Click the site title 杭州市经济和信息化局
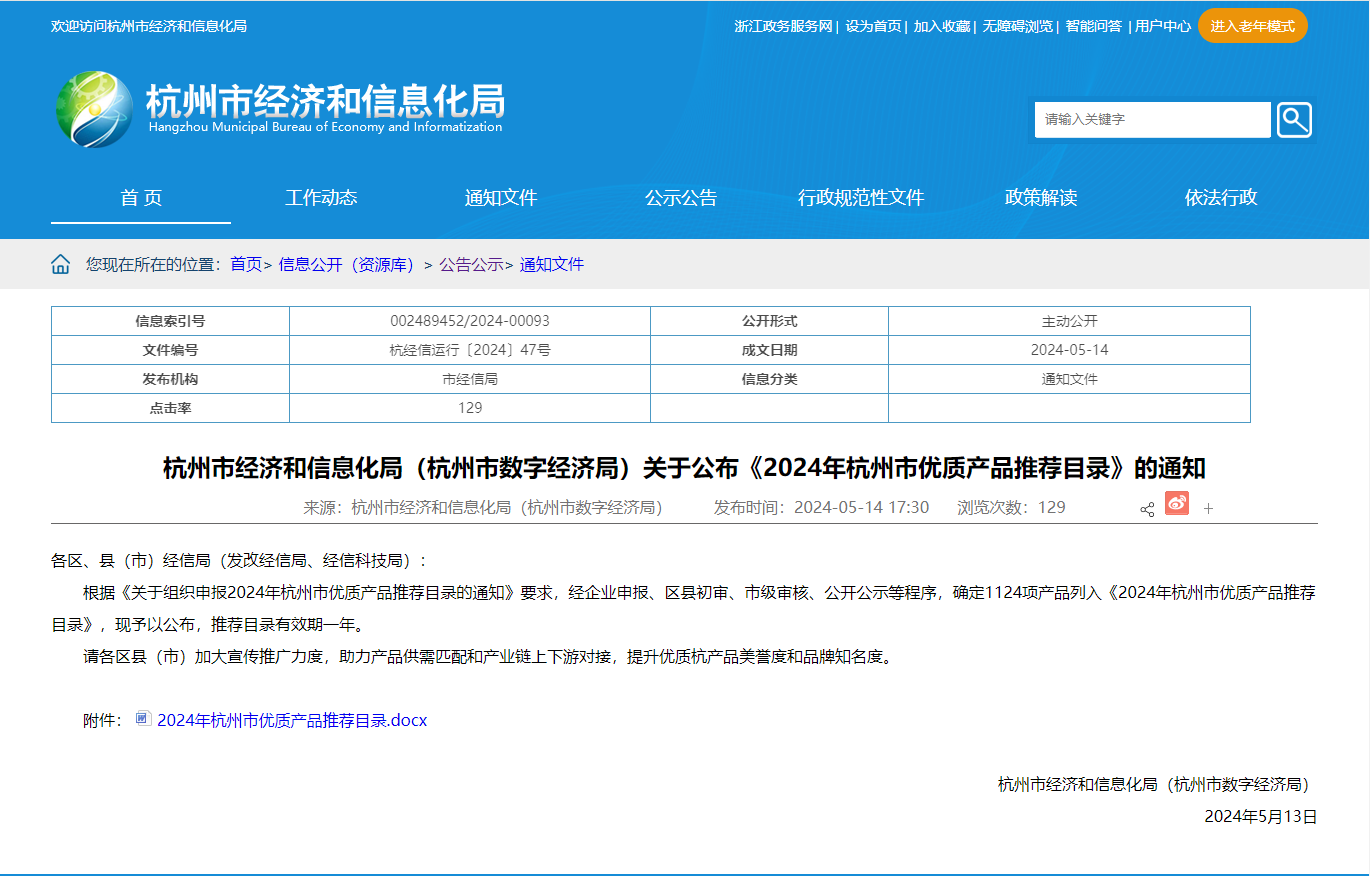 pyautogui.click(x=325, y=100)
